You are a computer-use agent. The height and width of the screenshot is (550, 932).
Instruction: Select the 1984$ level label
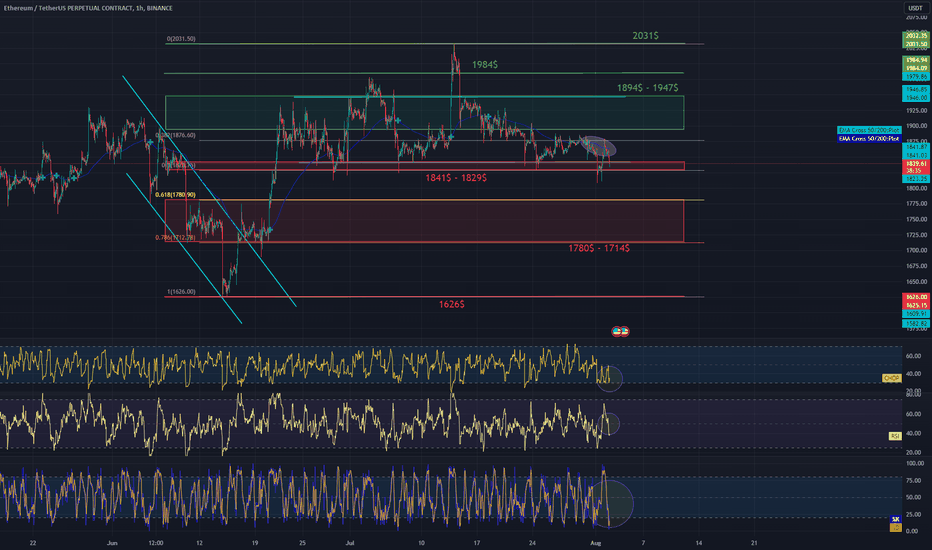tap(484, 64)
